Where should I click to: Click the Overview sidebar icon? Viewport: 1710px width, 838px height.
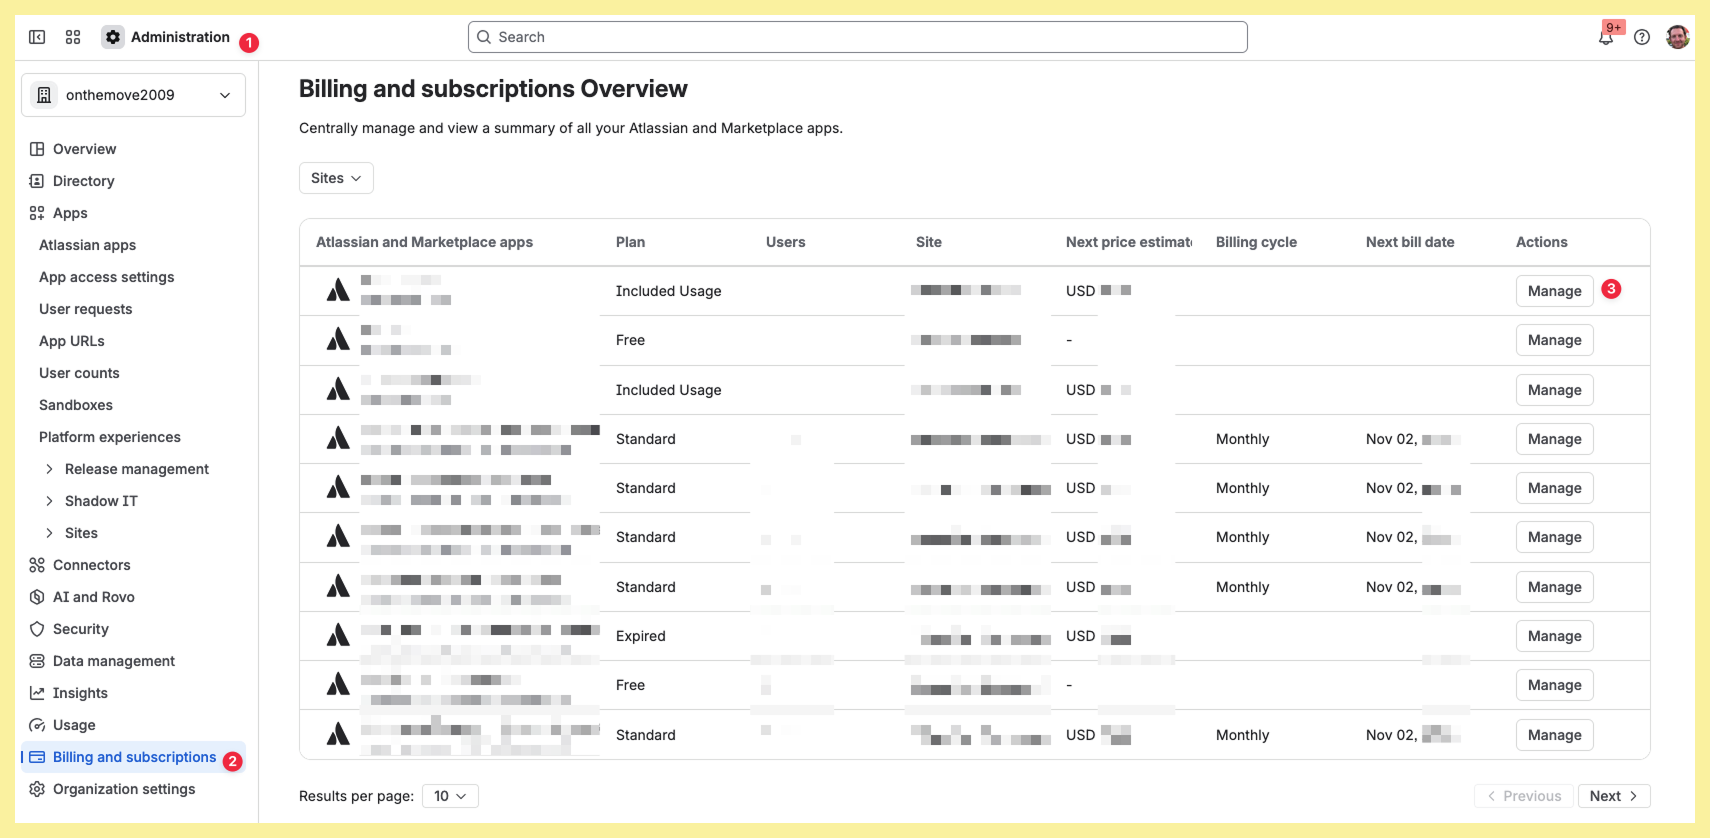click(37, 149)
